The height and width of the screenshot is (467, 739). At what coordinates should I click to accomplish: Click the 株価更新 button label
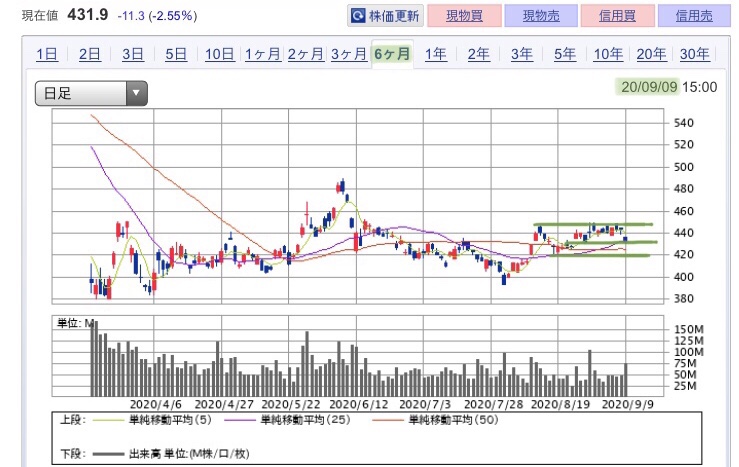394,16
